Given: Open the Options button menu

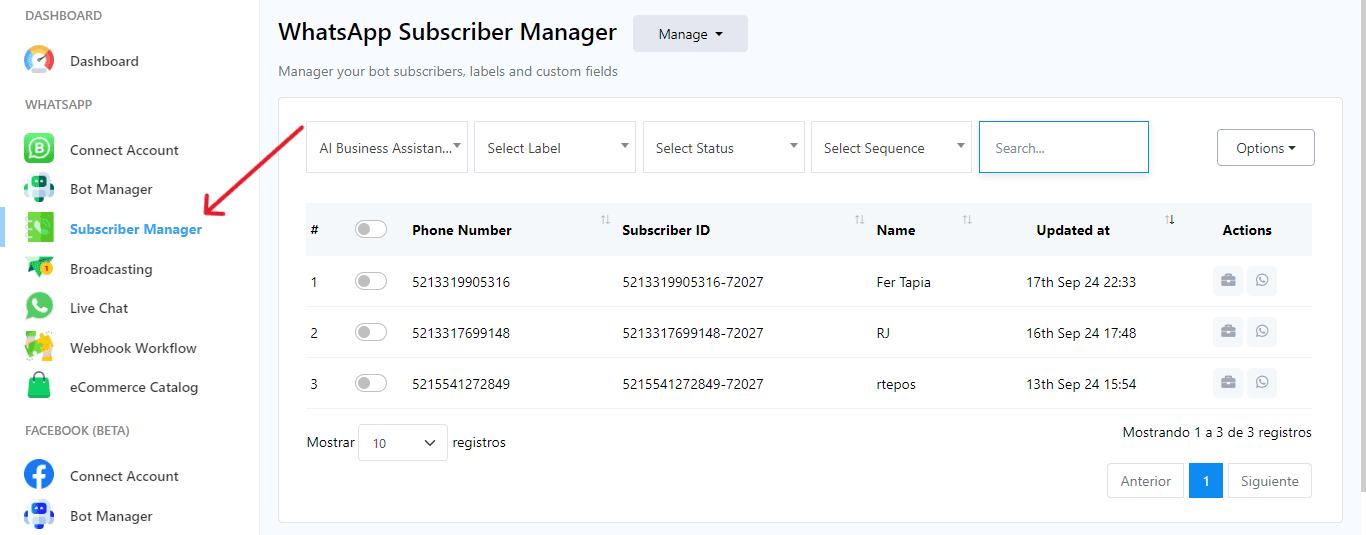Looking at the screenshot, I should (1265, 148).
